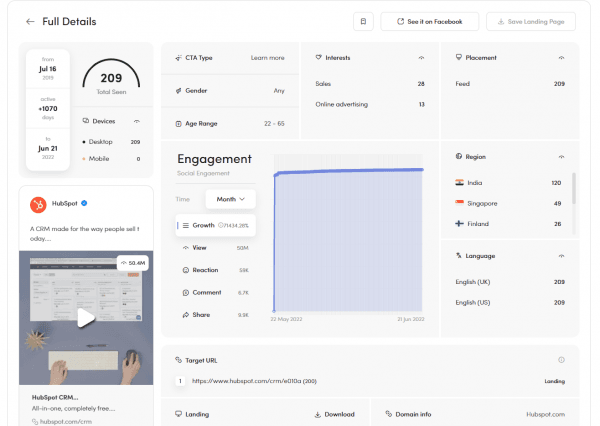The height and width of the screenshot is (426, 600).
Task: Click the Region list scrollbar
Action: (x=574, y=189)
